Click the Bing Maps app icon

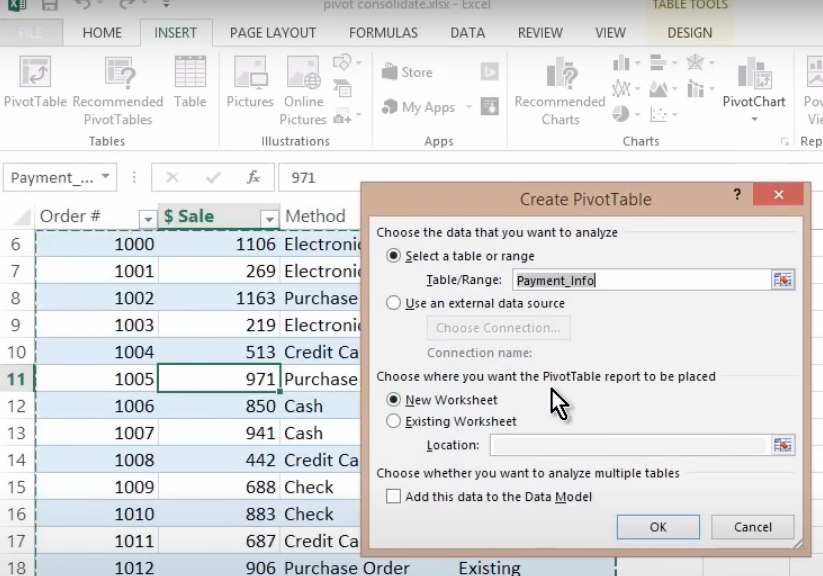[x=489, y=71]
